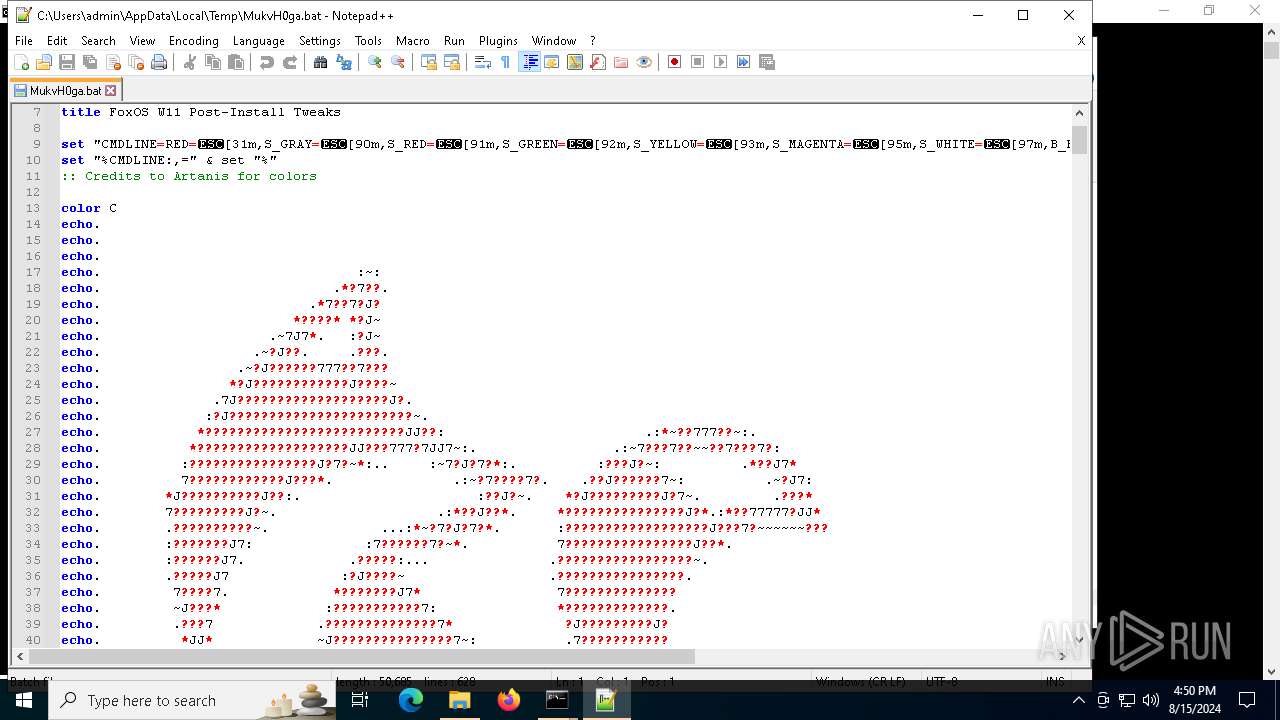Screen dimensions: 1280x720
Task: Redo the action via the toolbar
Action: pyautogui.click(x=290, y=62)
